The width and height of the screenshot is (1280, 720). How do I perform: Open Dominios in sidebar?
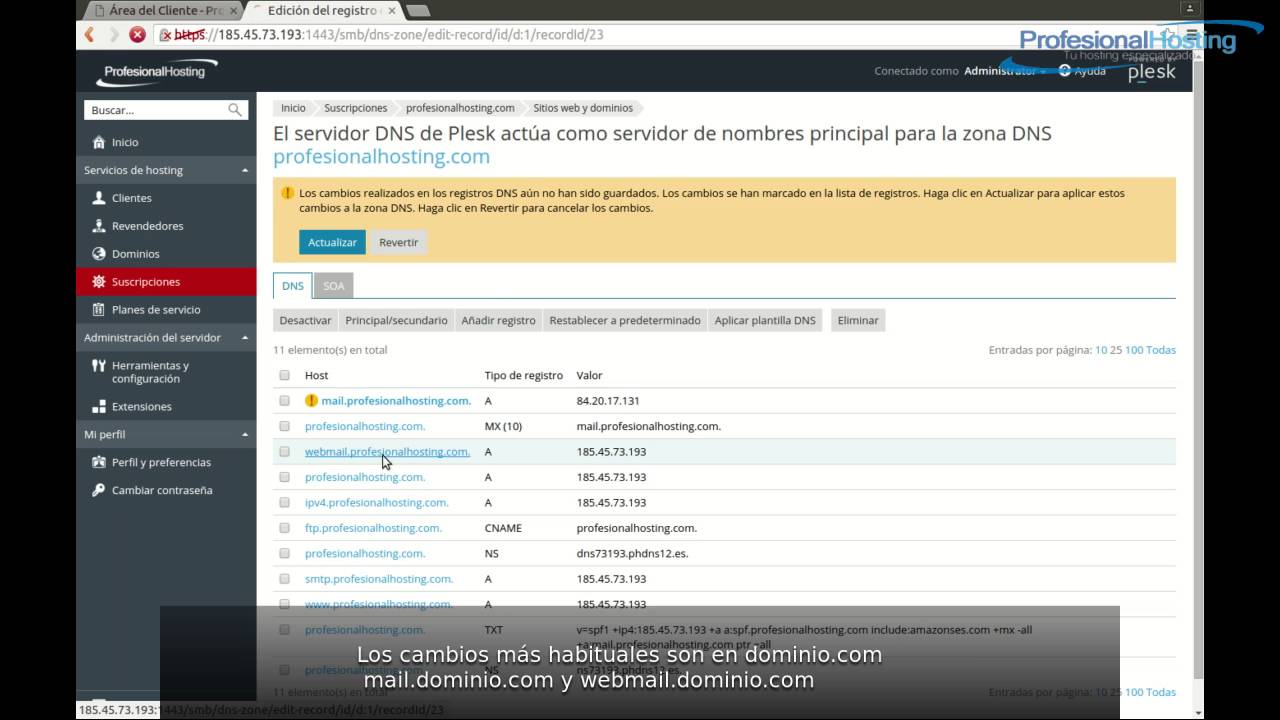(135, 254)
